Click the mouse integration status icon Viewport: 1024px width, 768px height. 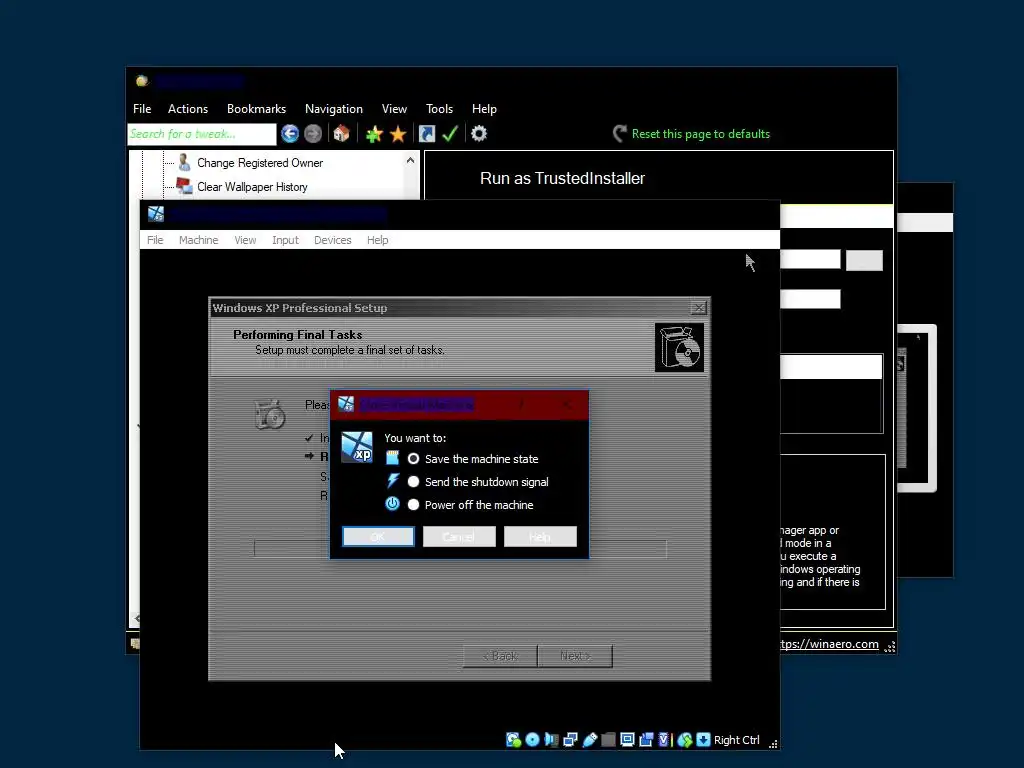[x=684, y=739]
